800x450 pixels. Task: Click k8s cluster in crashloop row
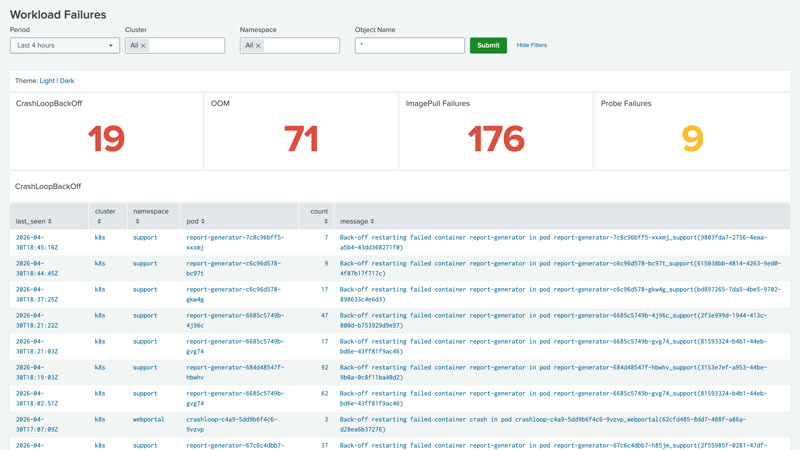click(x=99, y=419)
